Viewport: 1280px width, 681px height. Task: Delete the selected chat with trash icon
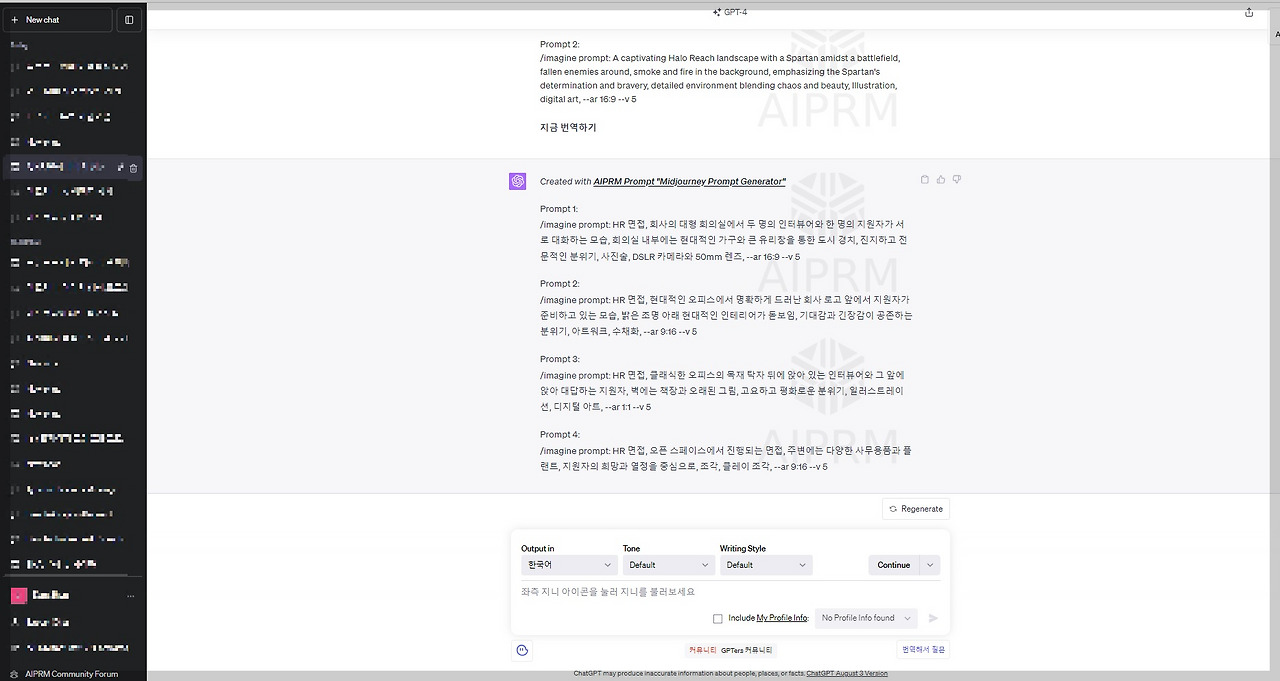click(133, 167)
